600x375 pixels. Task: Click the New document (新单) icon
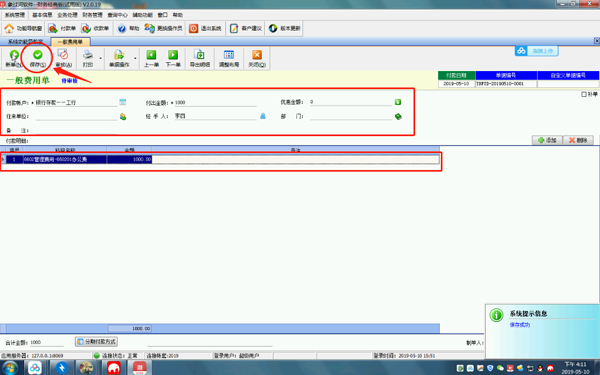14,55
